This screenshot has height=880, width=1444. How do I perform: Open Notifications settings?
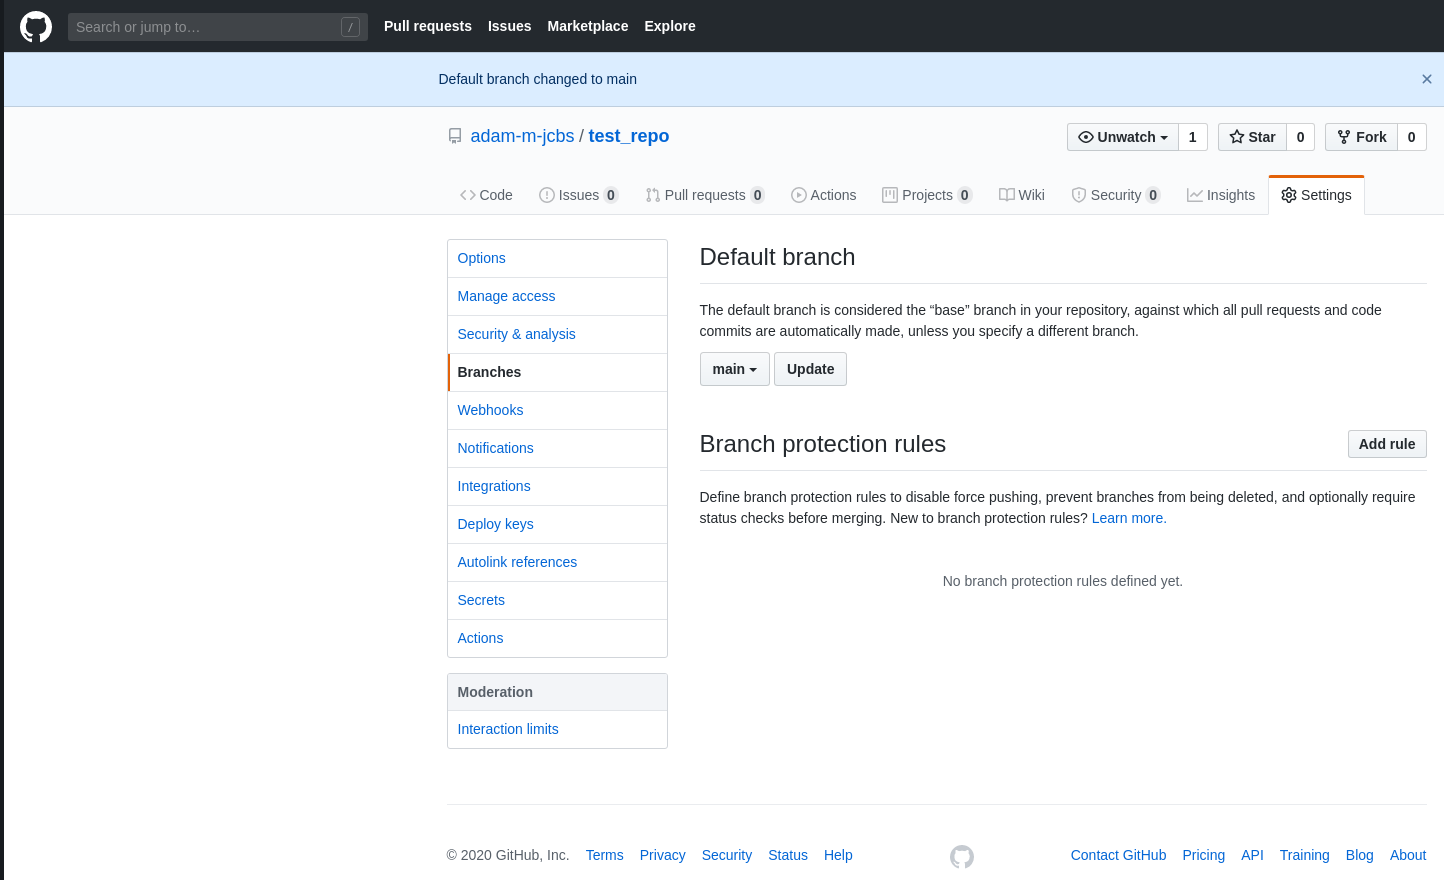[557, 448]
